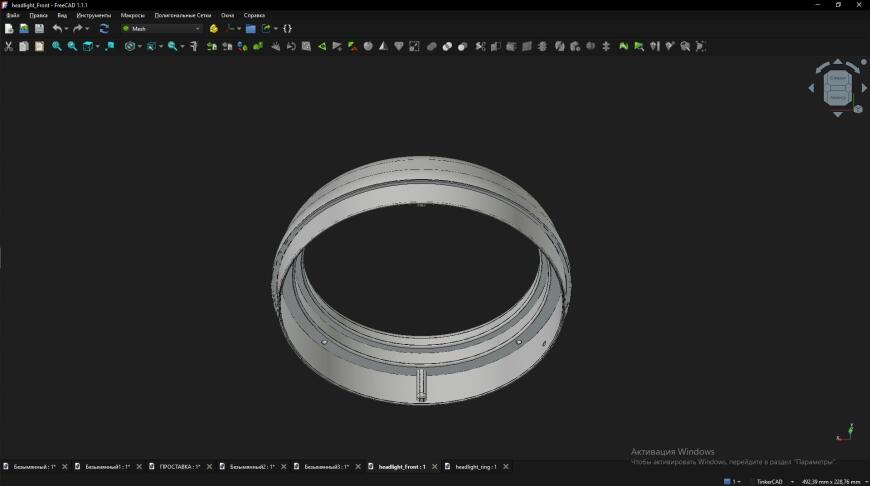Rotate view down with navigation cube bottom arrow
This screenshot has width=870, height=486.
click(838, 114)
